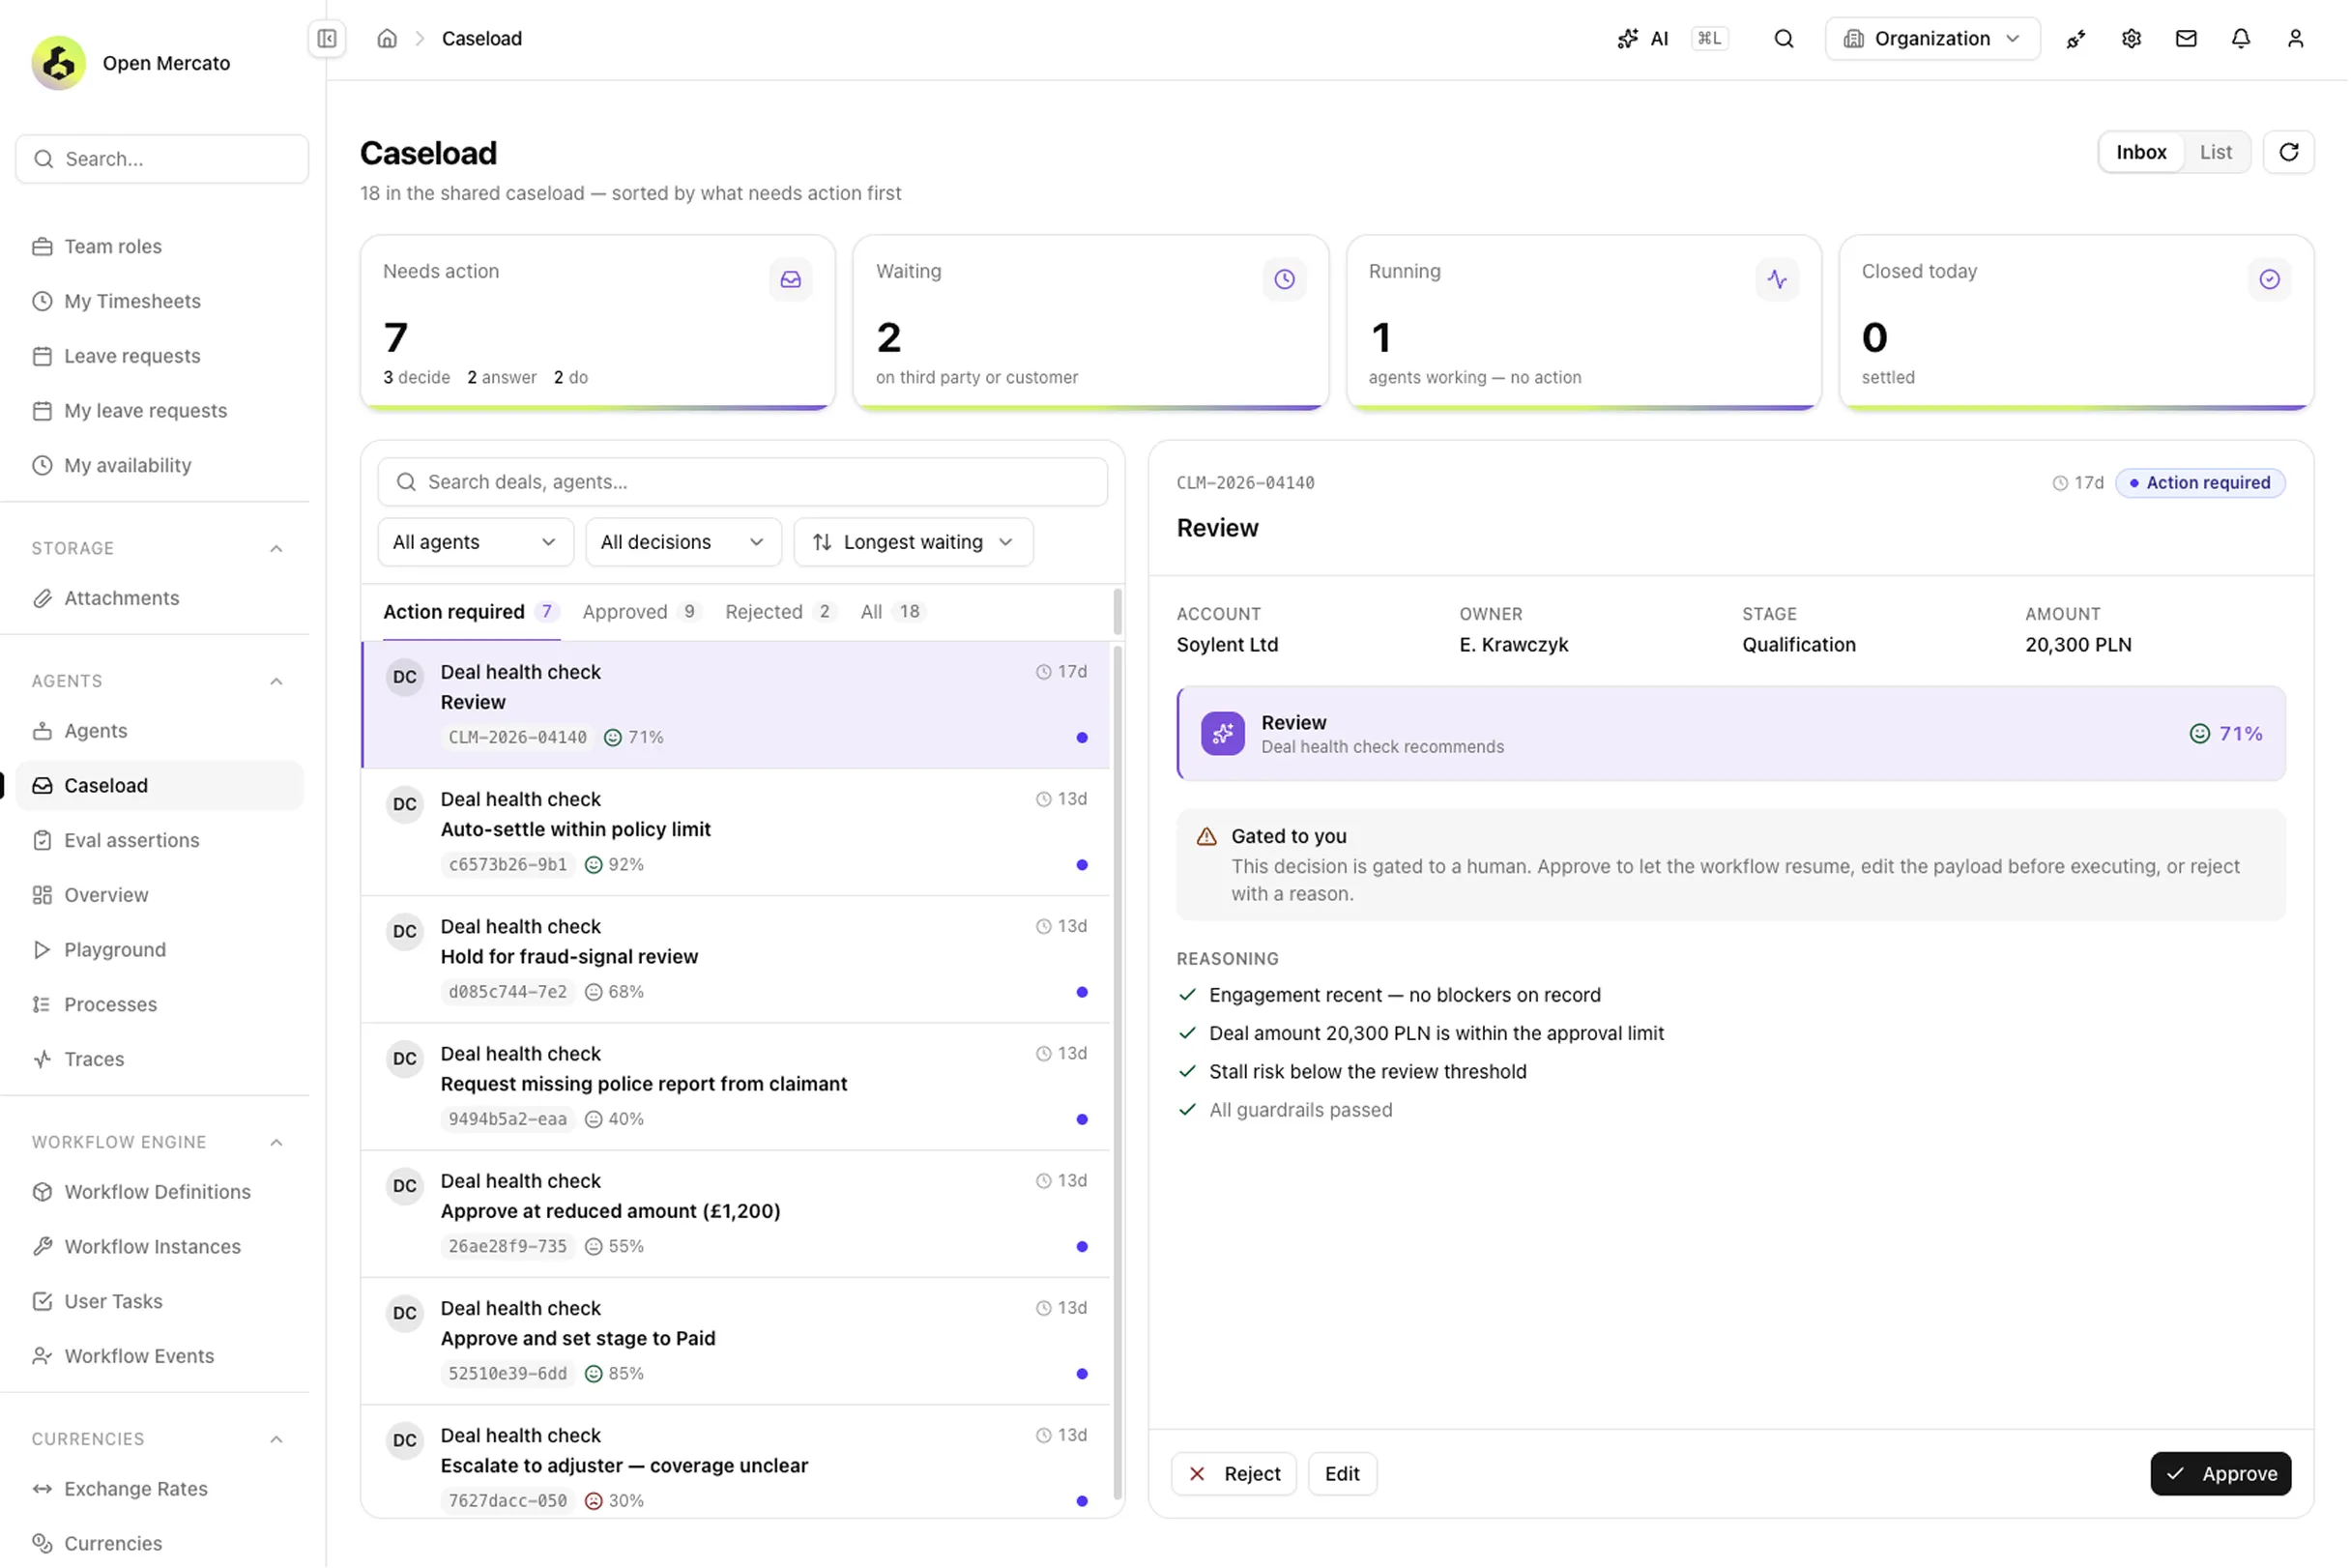
Task: Click the Closed today checkmark icon
Action: [2270, 279]
